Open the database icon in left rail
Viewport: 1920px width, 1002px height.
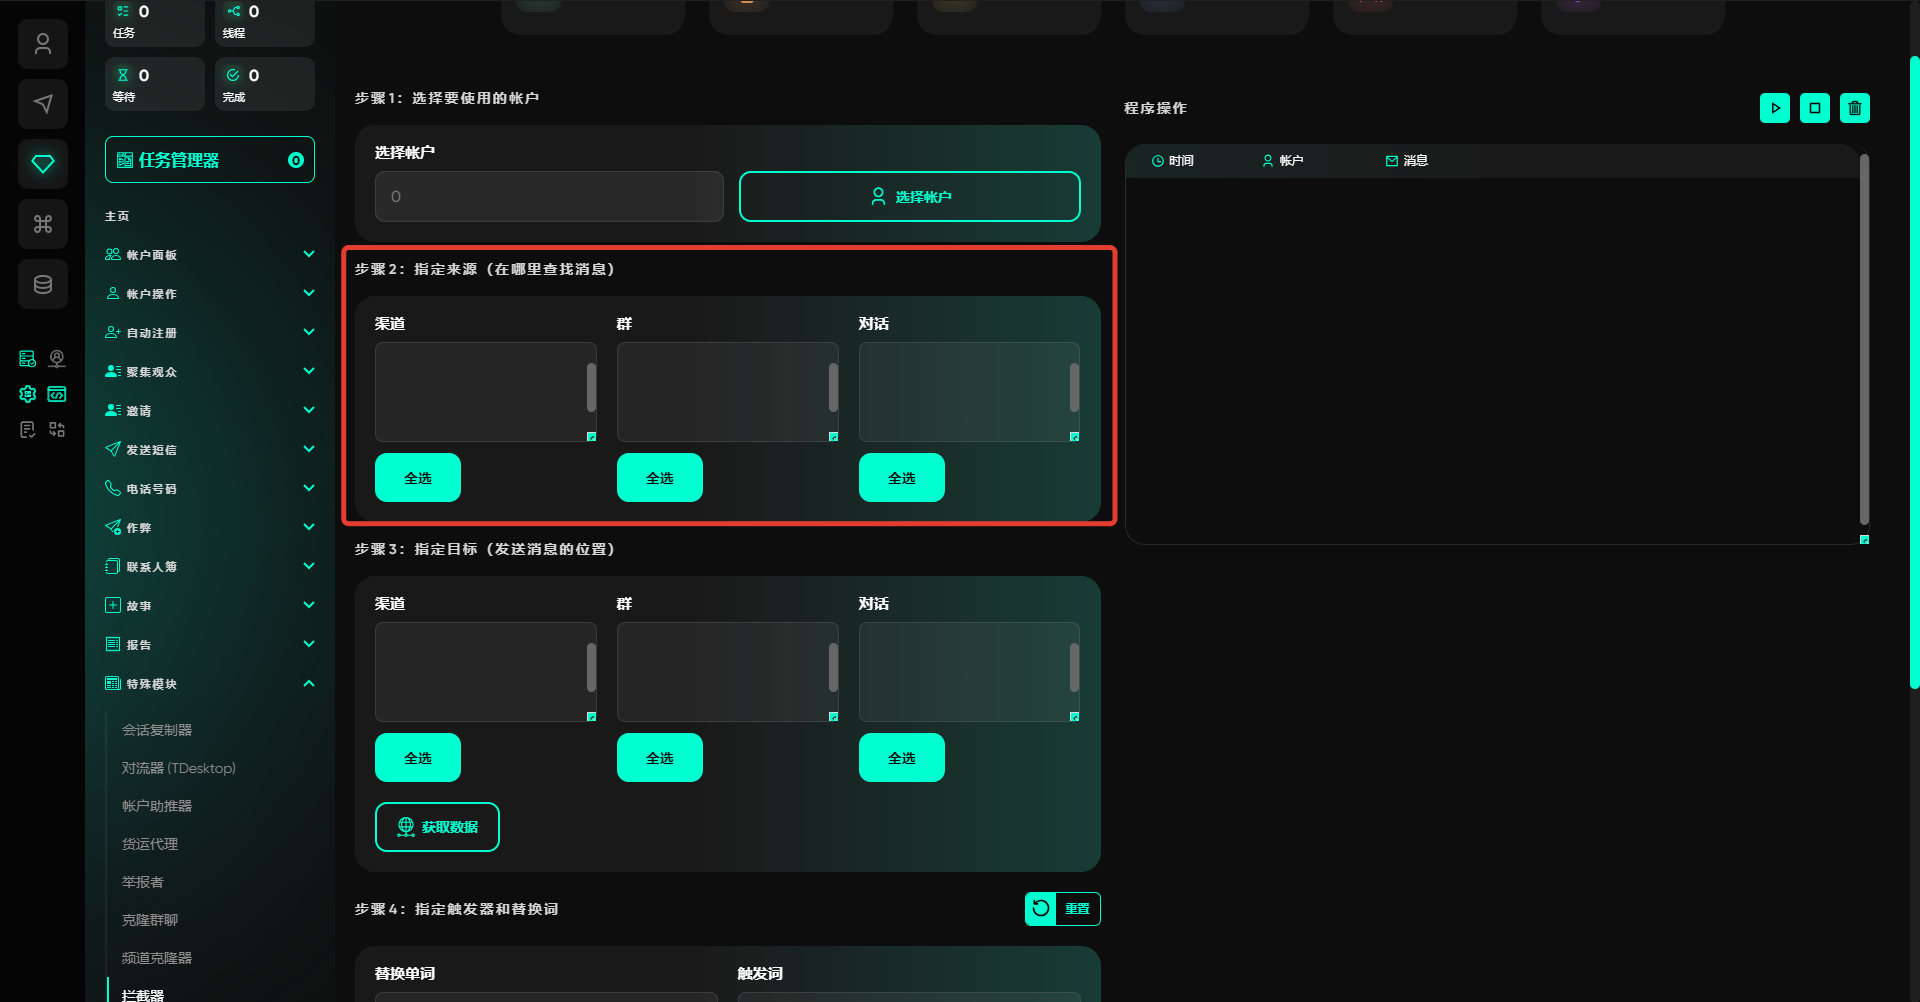42,284
